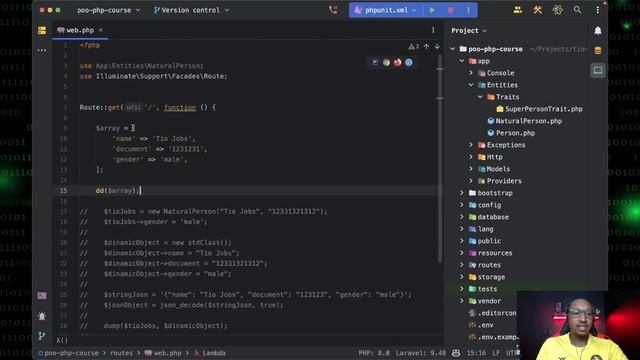Click Lambda breadcrumb in navigation bar
640x360 pixels.
pos(209,353)
